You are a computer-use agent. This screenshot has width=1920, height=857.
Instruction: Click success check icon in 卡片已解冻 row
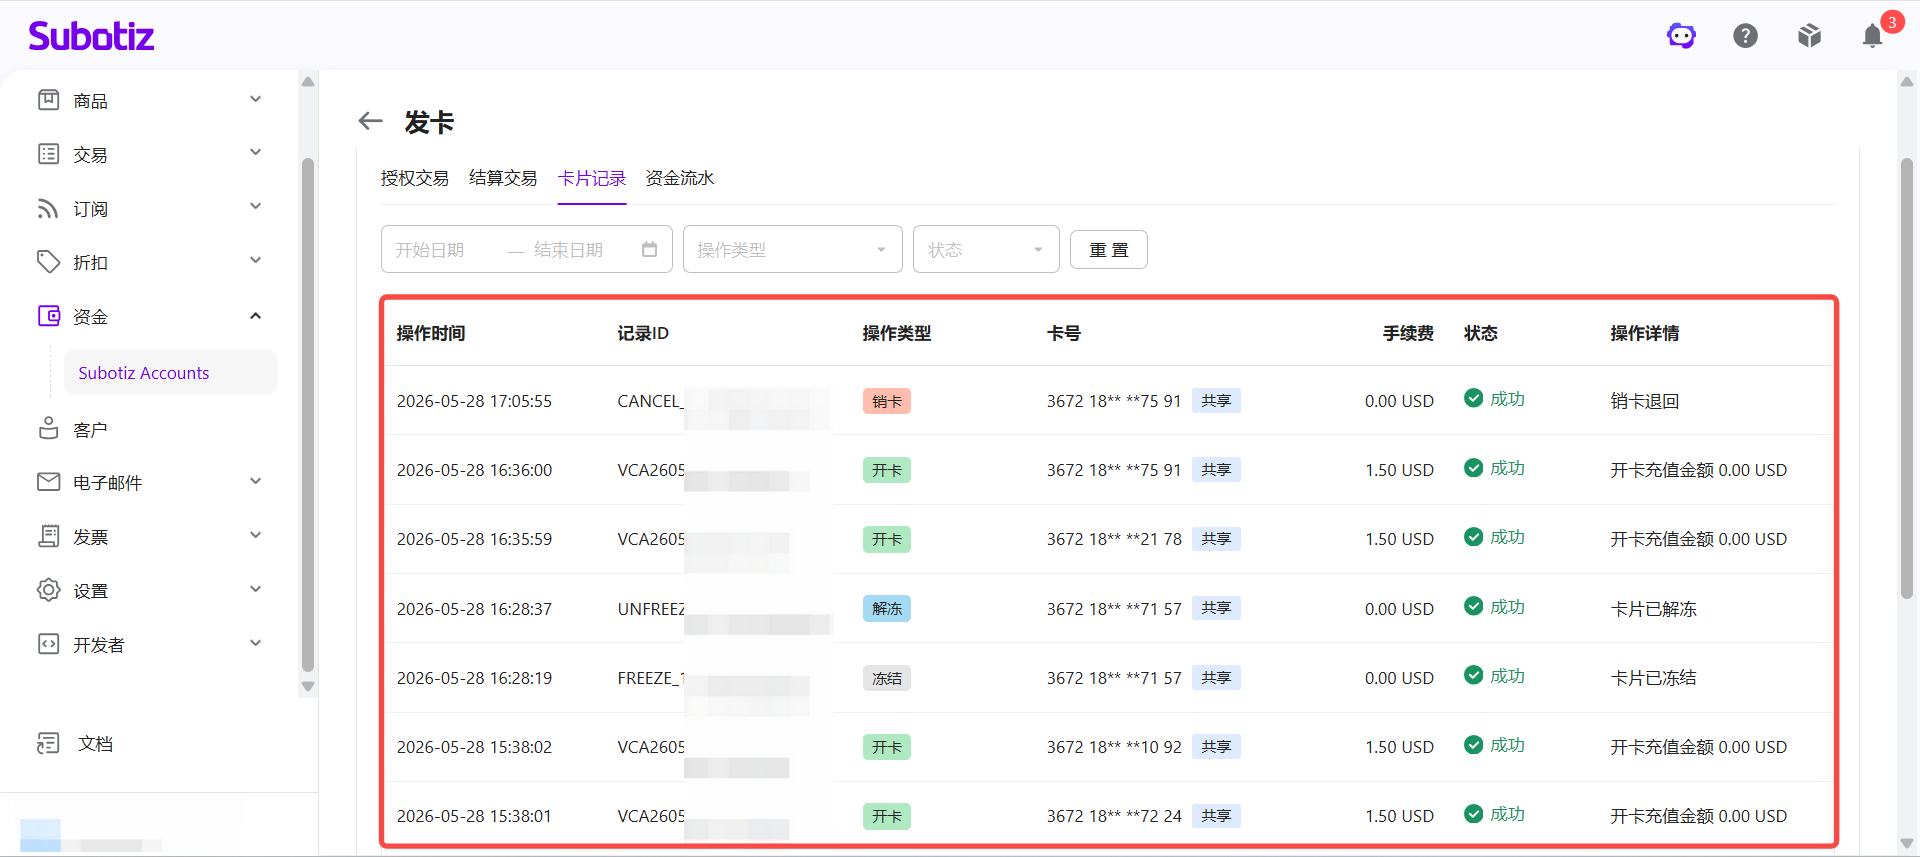coord(1473,606)
